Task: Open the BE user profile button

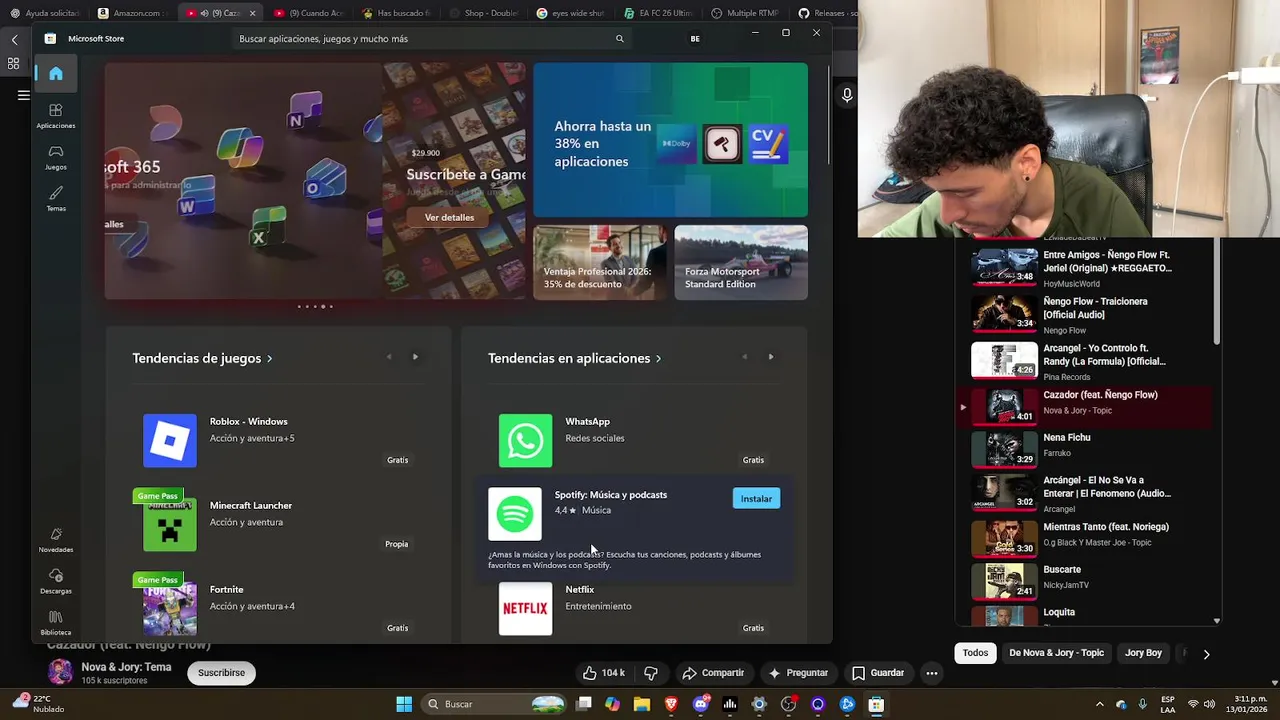Action: [x=695, y=39]
